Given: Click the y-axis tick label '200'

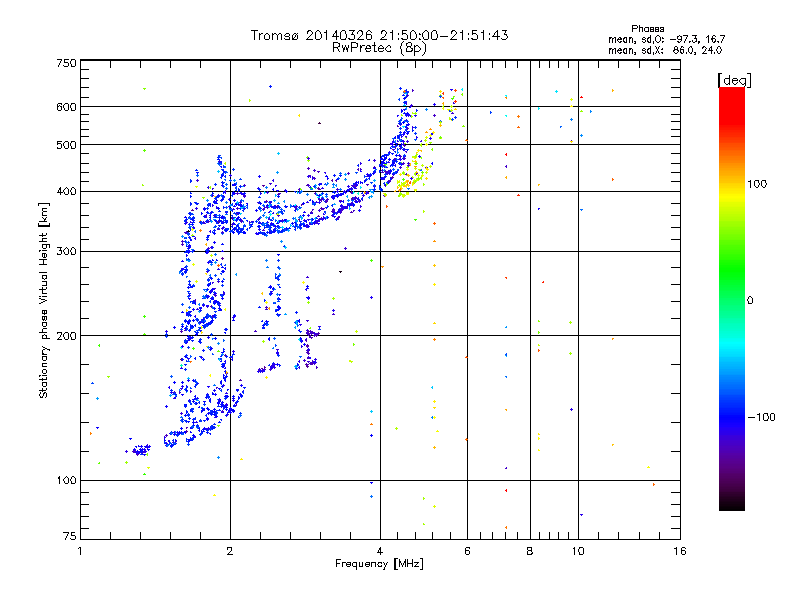Looking at the screenshot, I should pyautogui.click(x=66, y=336).
